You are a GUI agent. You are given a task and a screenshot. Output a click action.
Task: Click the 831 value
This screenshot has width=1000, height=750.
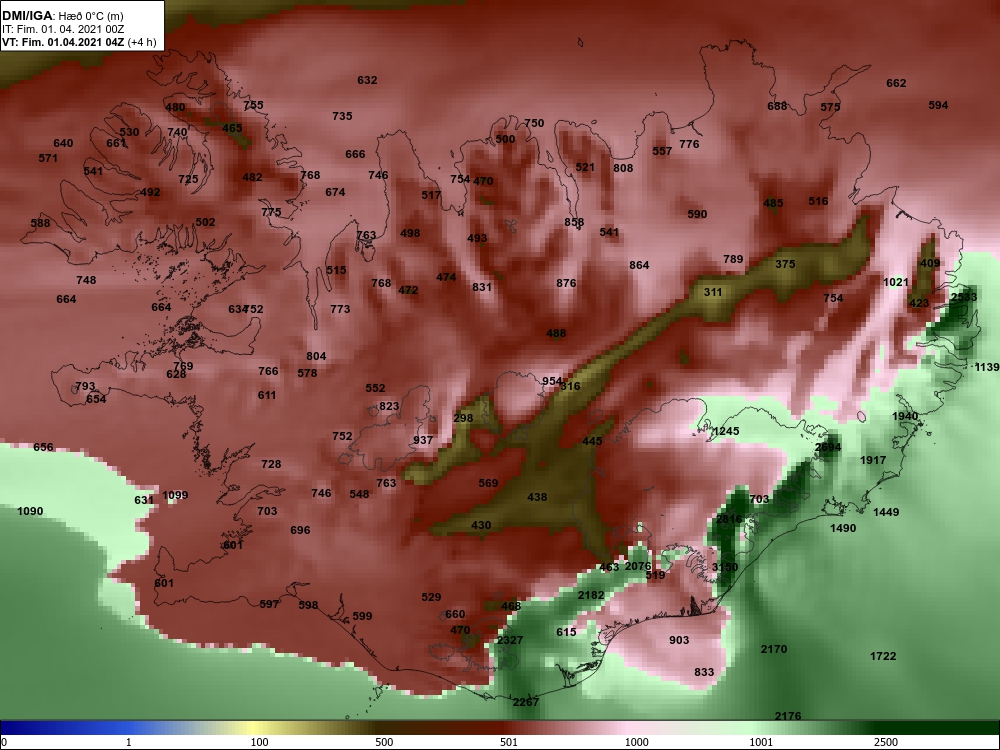point(482,287)
